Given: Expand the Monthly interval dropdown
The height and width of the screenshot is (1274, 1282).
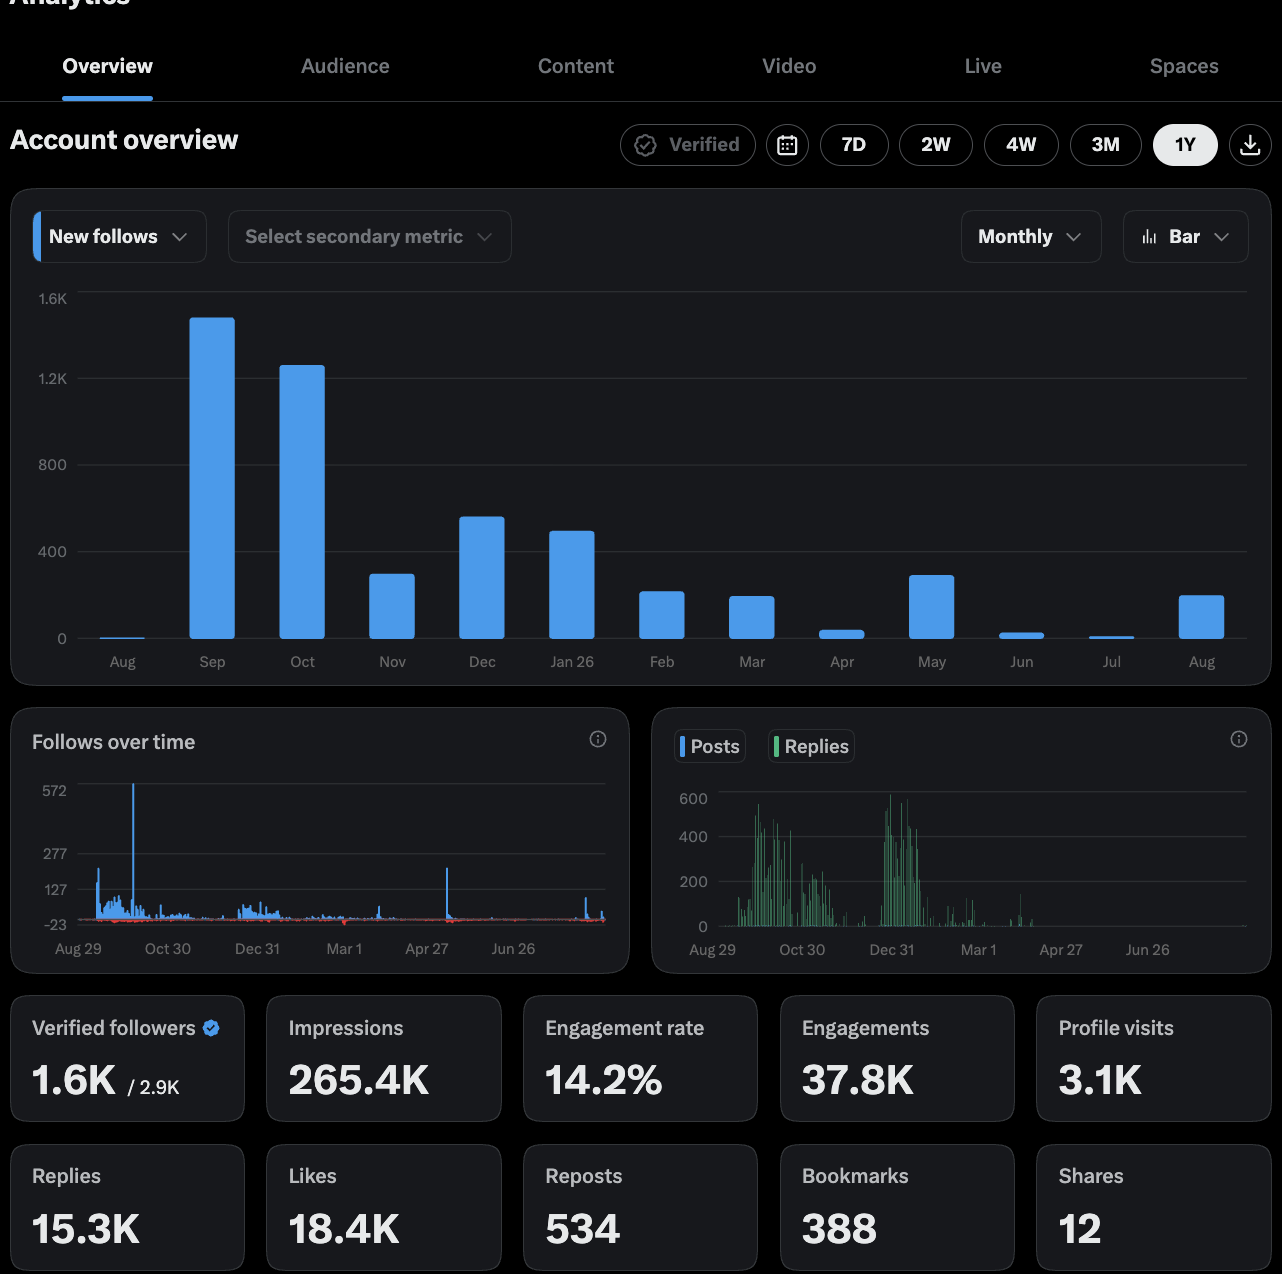Looking at the screenshot, I should [1031, 236].
